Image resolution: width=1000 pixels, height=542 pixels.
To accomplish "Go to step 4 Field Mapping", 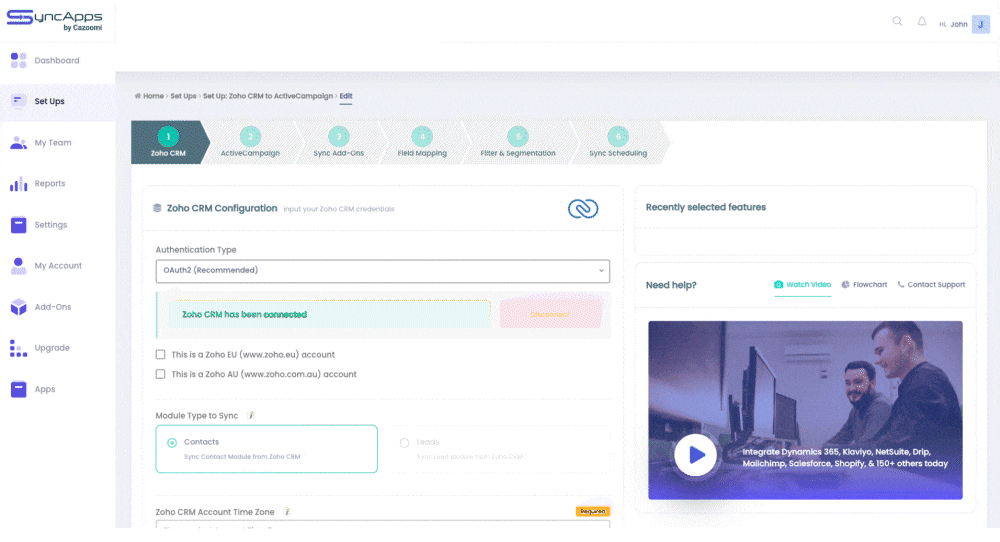I will pyautogui.click(x=422, y=143).
